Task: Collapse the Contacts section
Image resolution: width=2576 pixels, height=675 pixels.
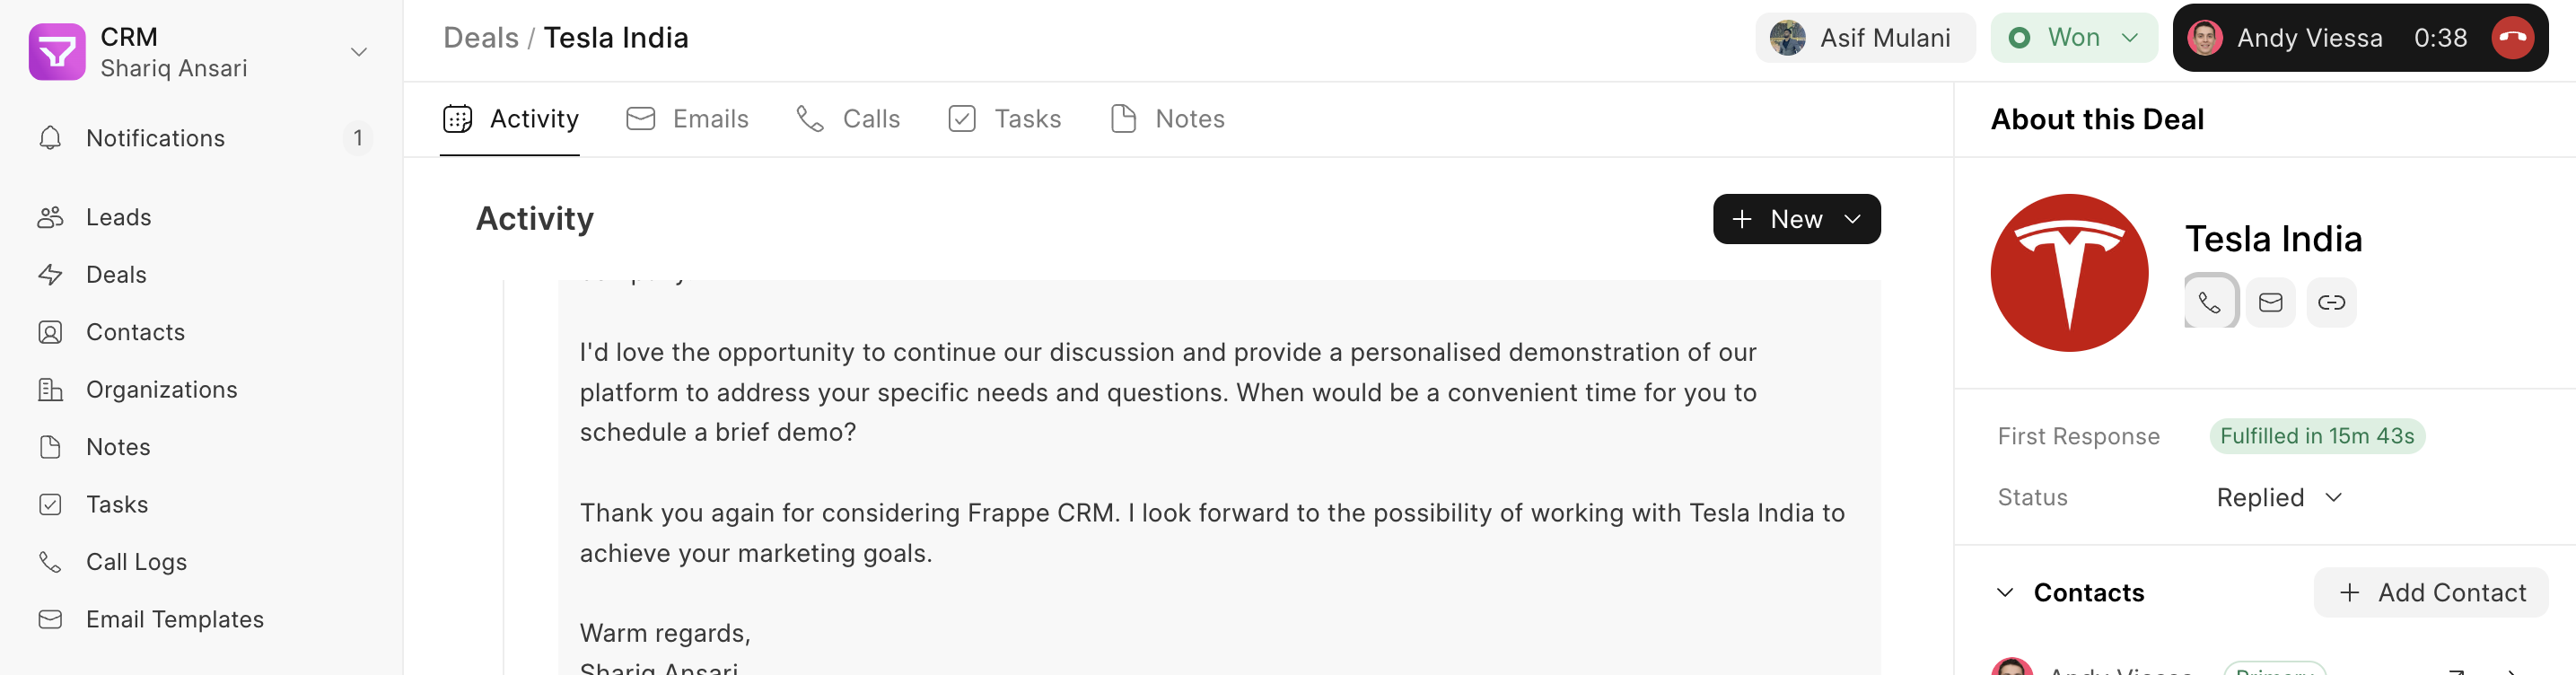Action: pyautogui.click(x=2005, y=592)
